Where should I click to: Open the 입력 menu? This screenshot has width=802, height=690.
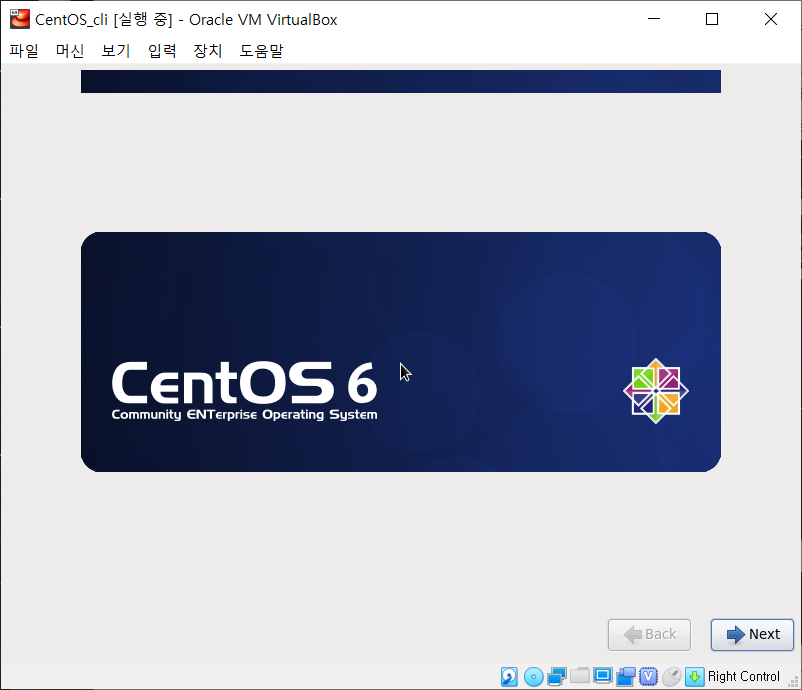point(162,51)
